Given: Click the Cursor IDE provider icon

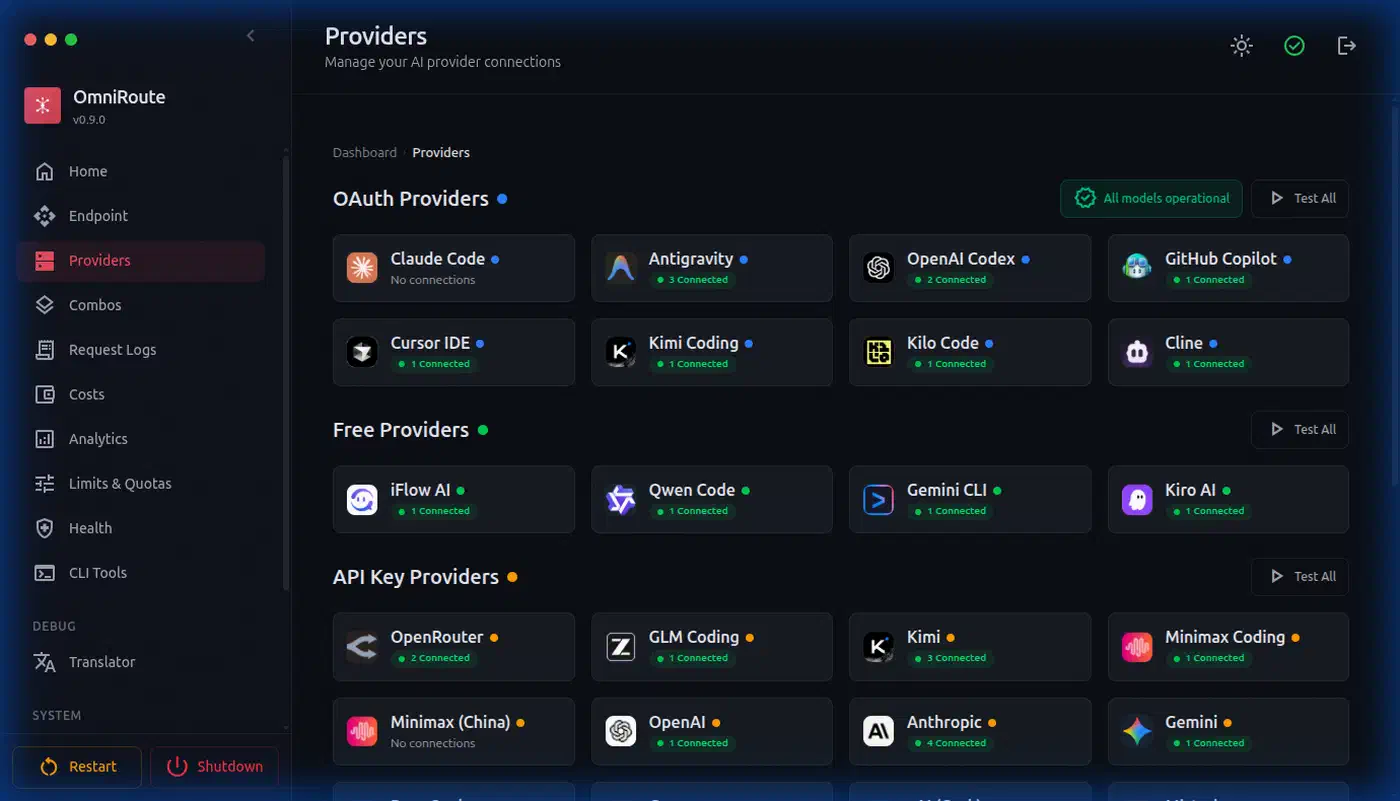Looking at the screenshot, I should [362, 352].
